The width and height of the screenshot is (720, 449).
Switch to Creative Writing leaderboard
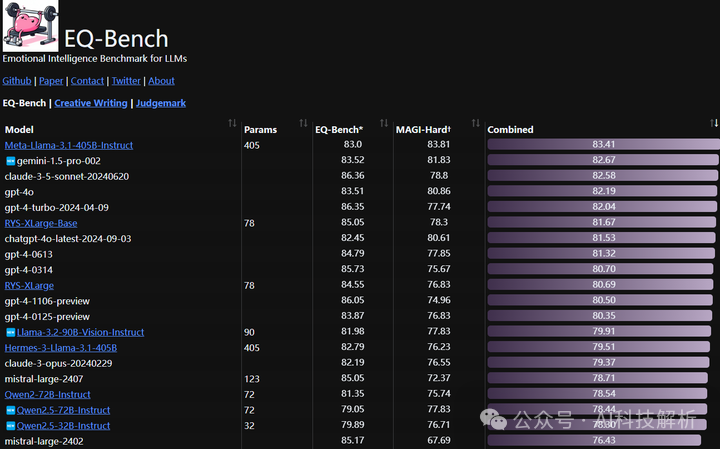[91, 103]
